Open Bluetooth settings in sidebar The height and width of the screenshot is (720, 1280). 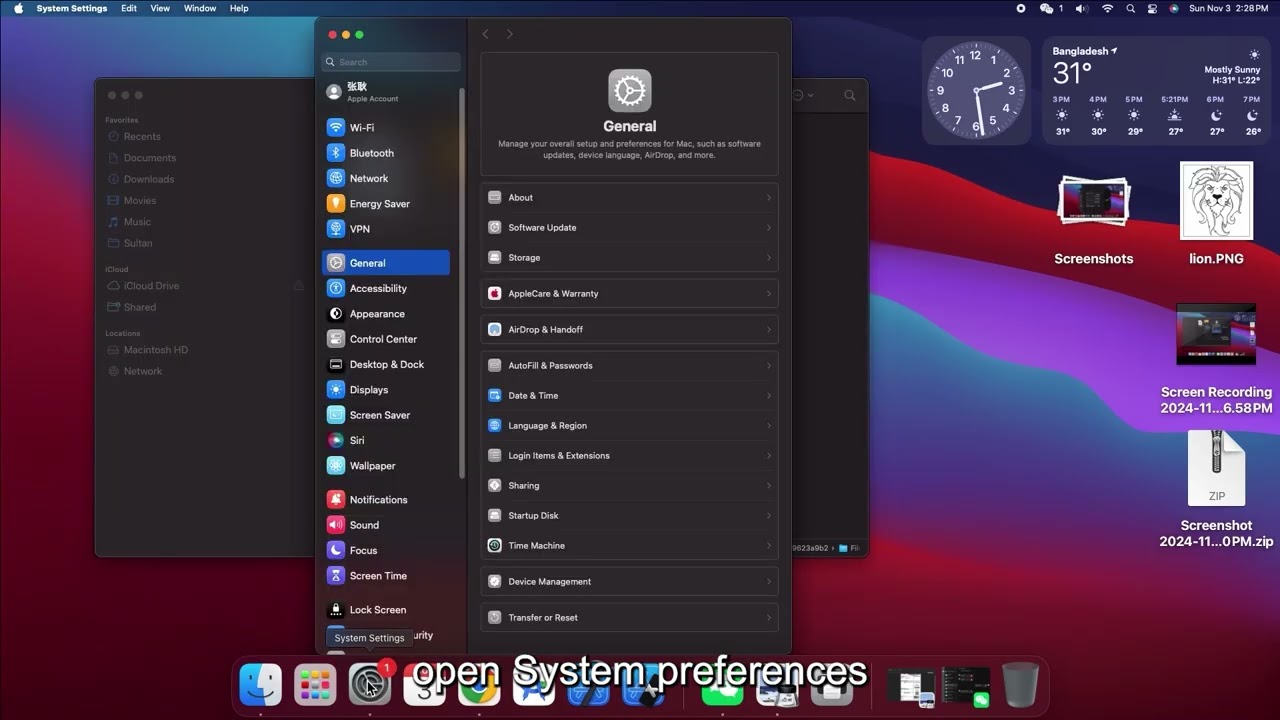click(386, 153)
